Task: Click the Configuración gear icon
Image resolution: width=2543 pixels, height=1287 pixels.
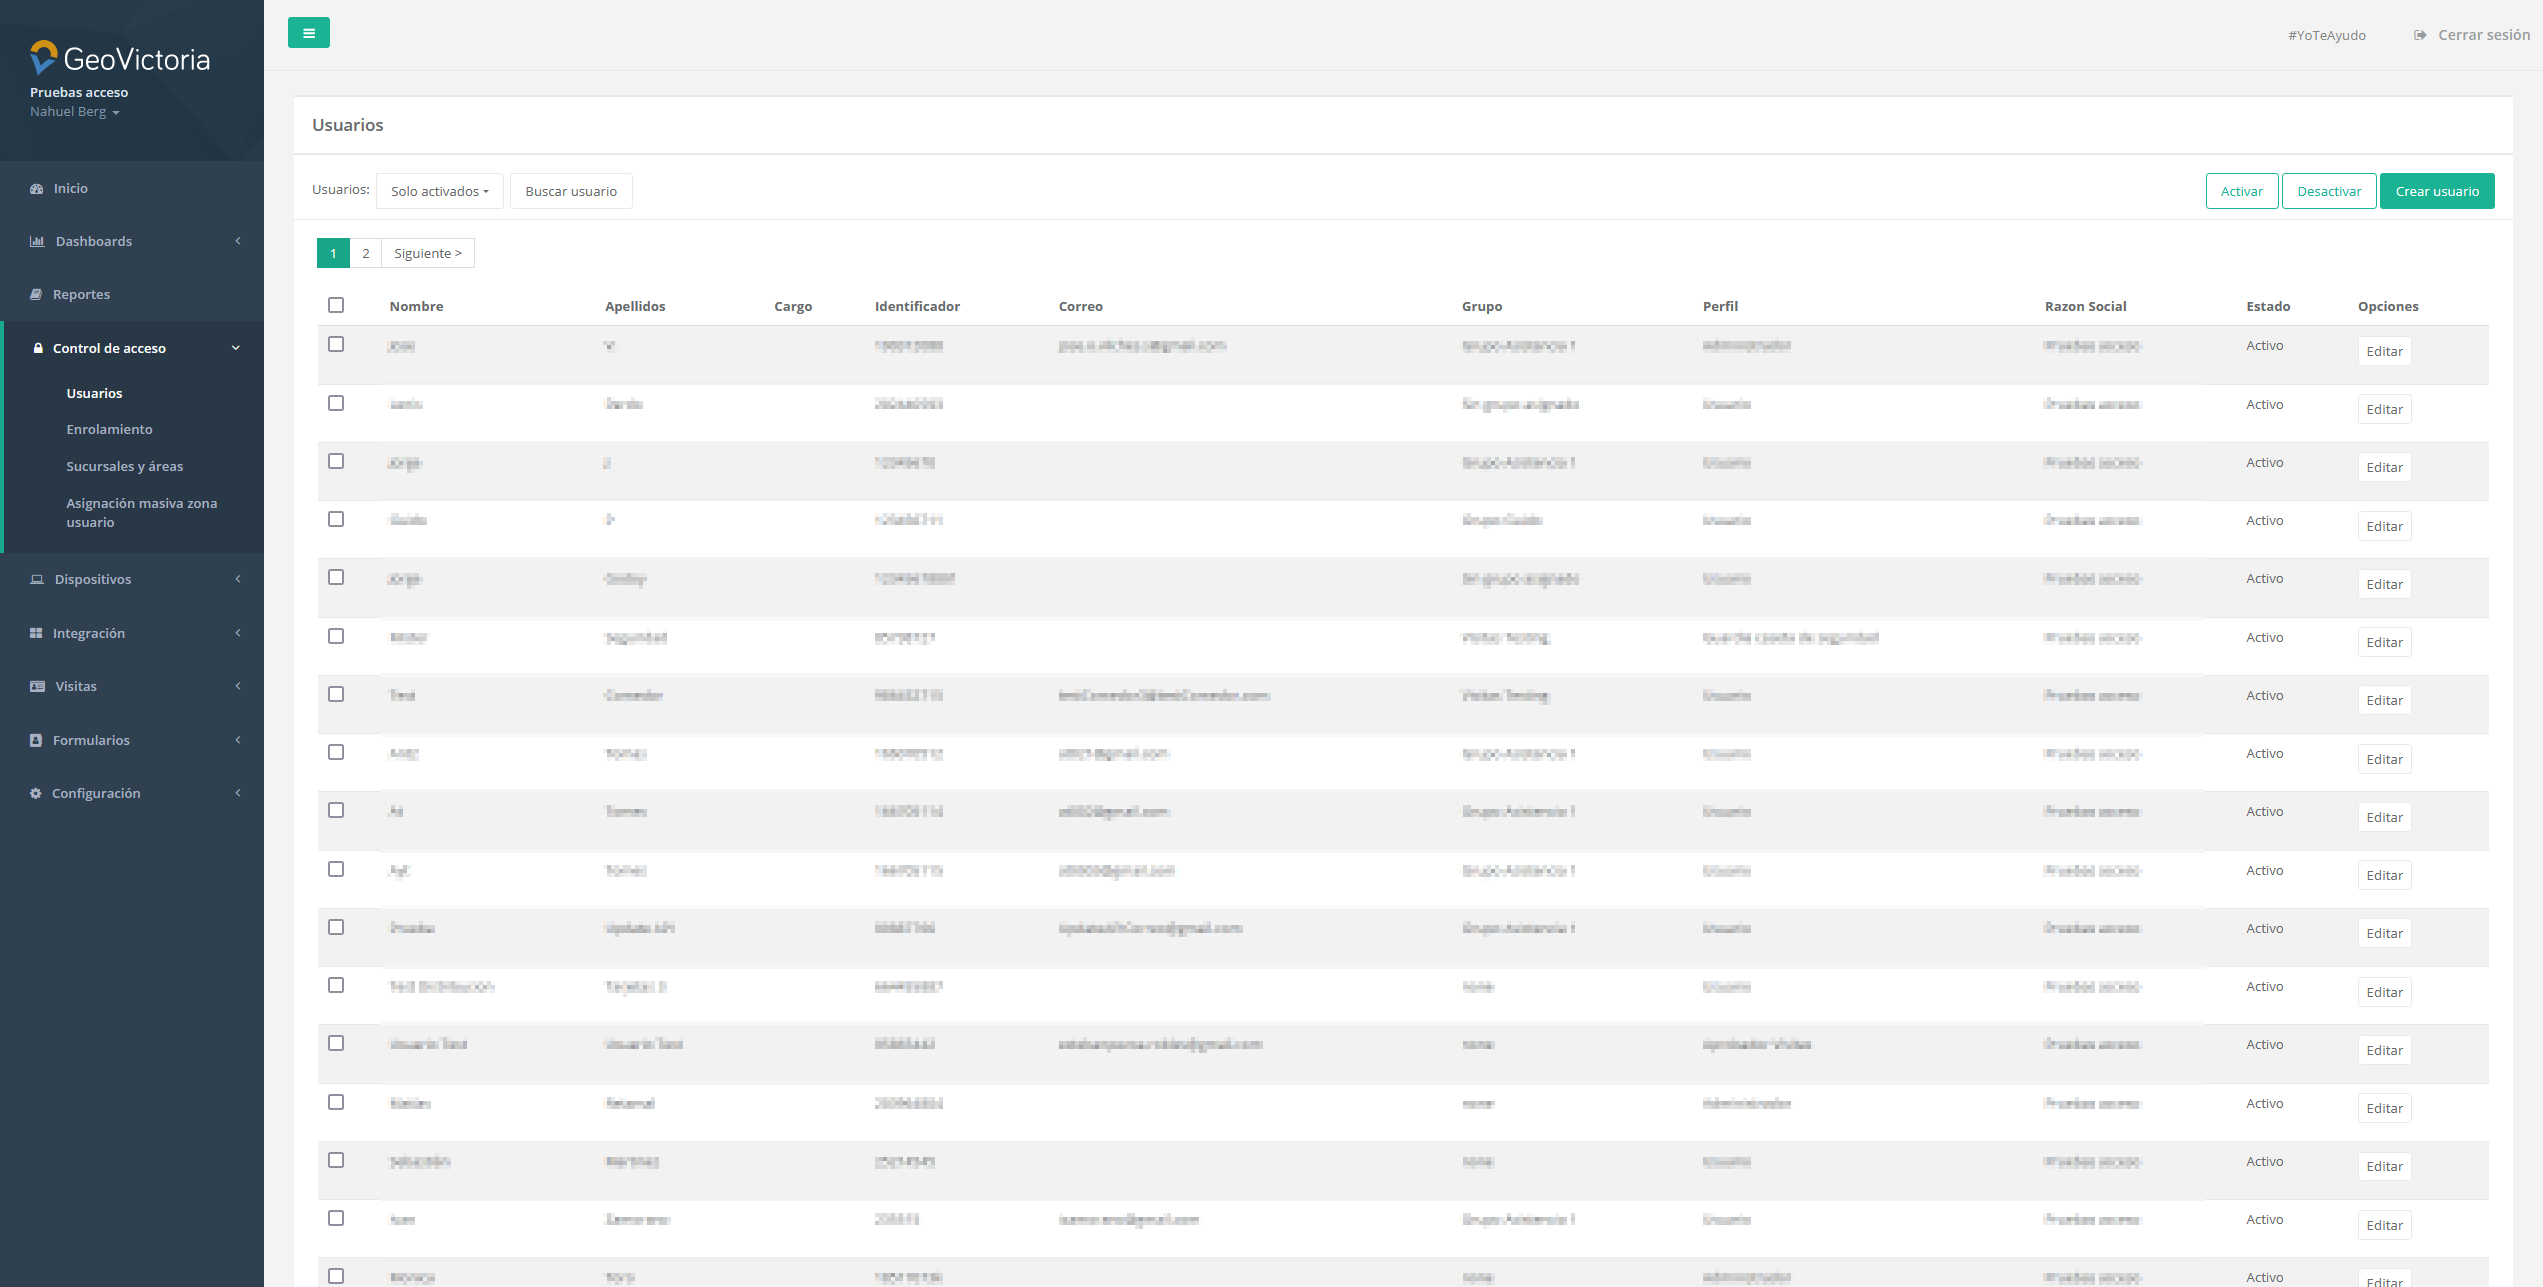Action: (36, 794)
